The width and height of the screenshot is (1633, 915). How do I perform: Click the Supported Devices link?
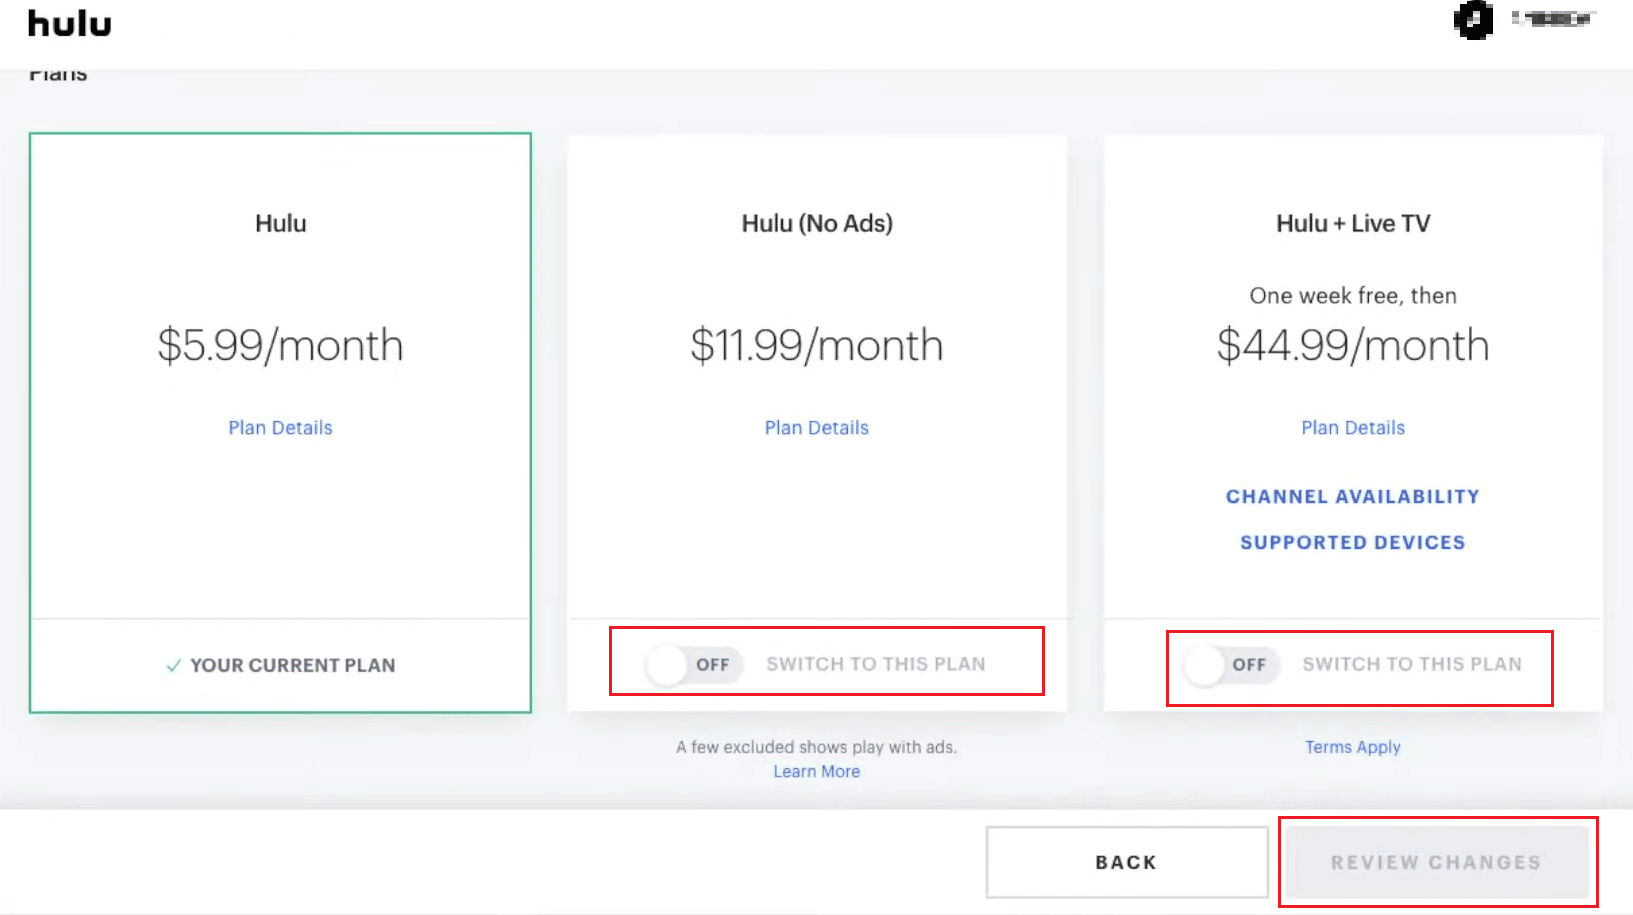pos(1353,543)
